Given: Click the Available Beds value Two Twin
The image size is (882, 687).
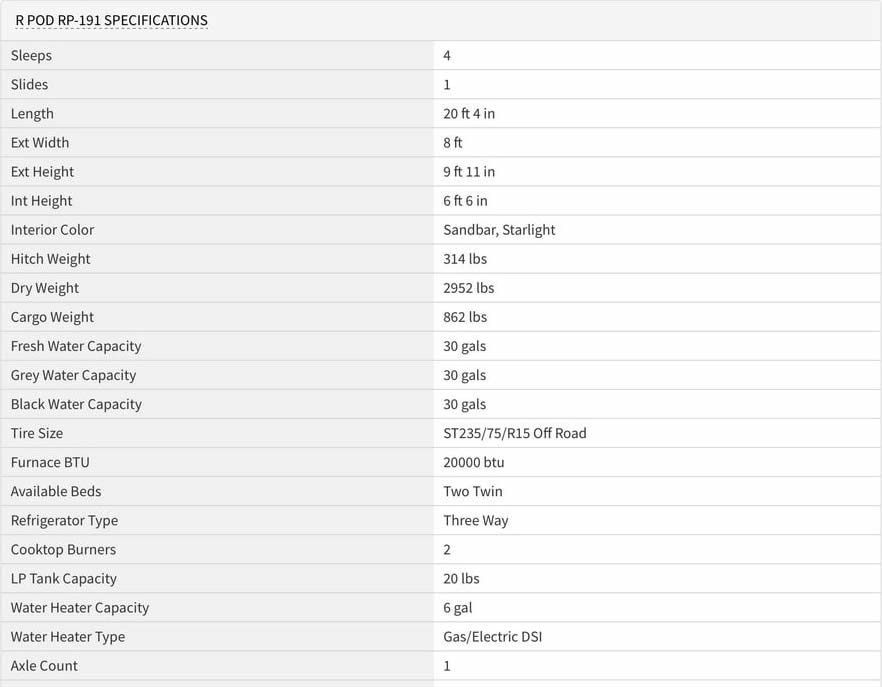Looking at the screenshot, I should (x=472, y=491).
